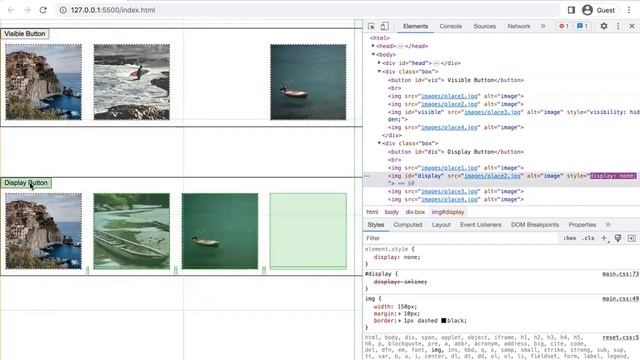Viewport: 640px width, 360px height.
Task: Click the new style rule plus icon
Action: point(604,238)
